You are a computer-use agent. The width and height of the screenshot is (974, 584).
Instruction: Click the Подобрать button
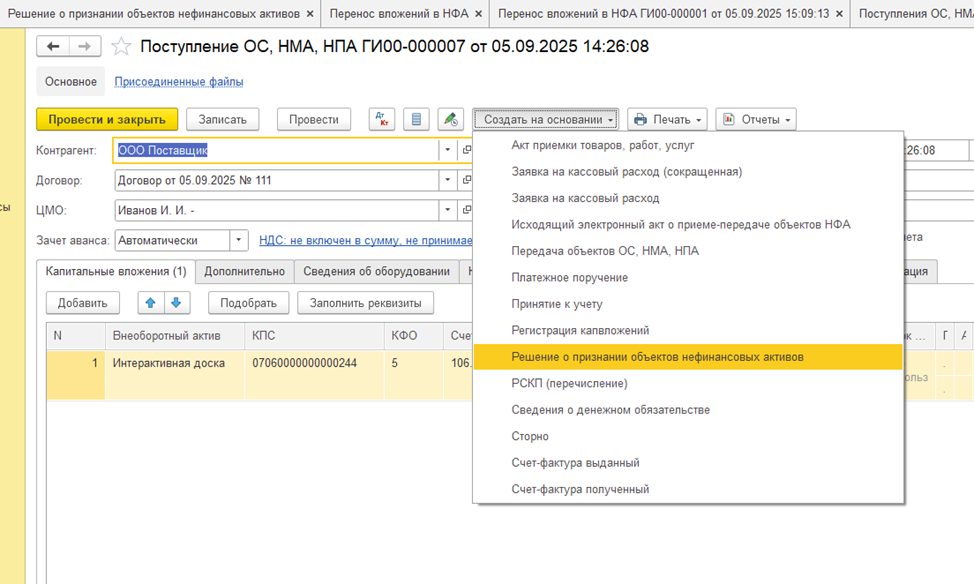(x=248, y=303)
